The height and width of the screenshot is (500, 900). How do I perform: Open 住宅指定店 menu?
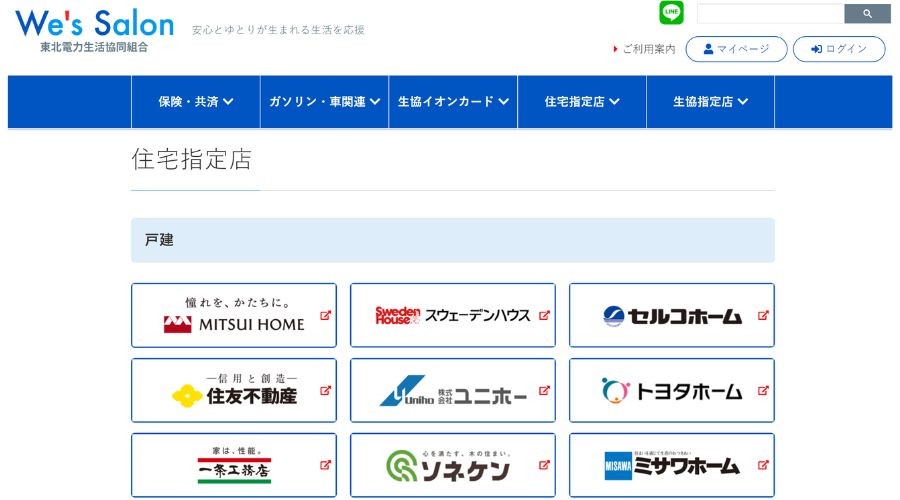tap(582, 102)
